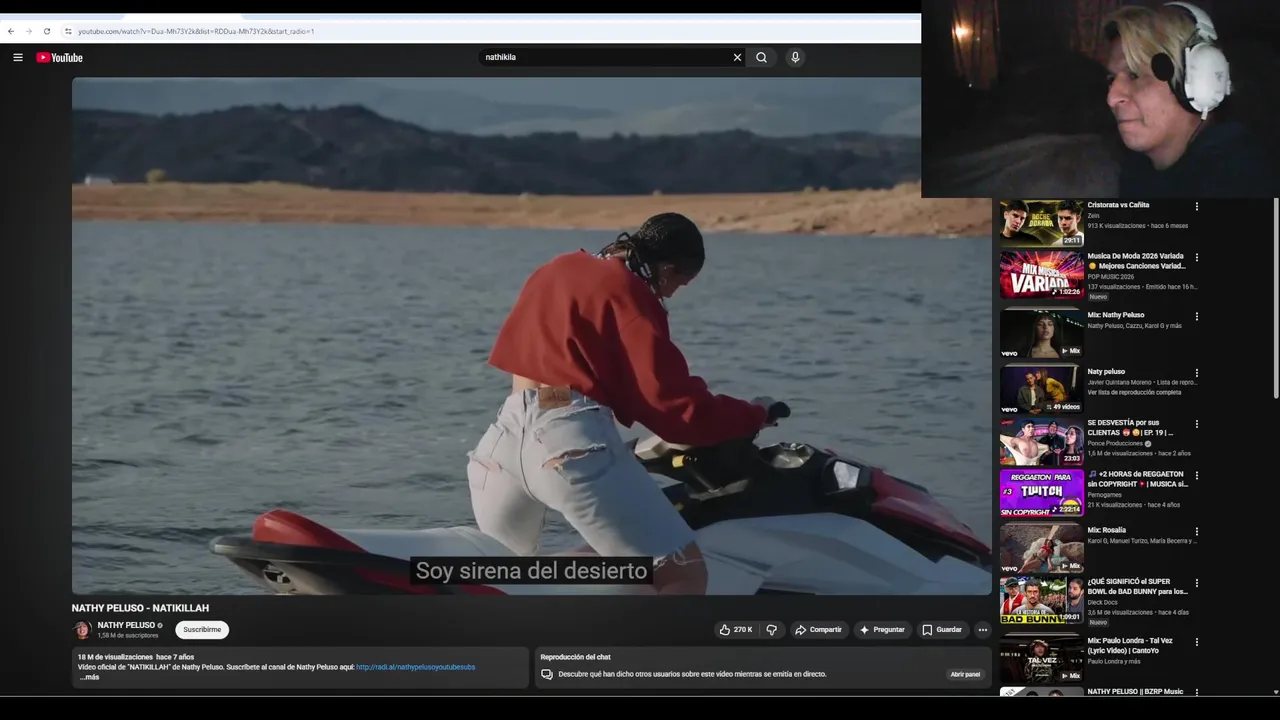Open options menu for Cristorata vs Cañita

point(1197,207)
